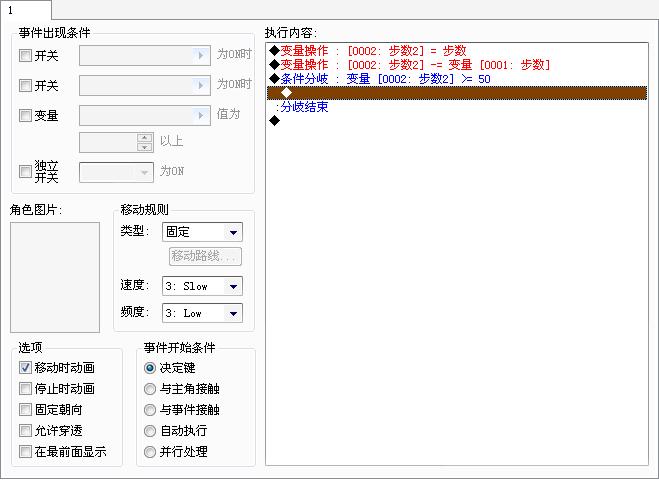
Task: Uncheck the 移动时动画 option
Action: [25, 368]
